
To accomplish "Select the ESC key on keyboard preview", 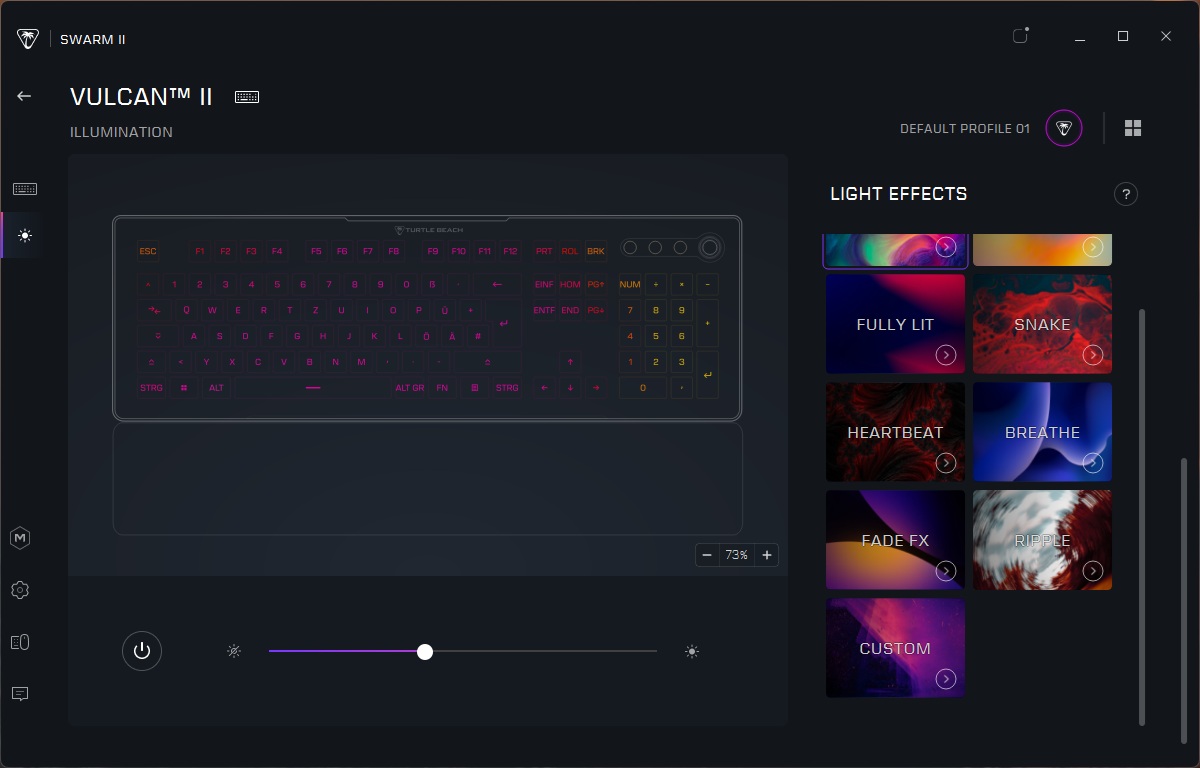I will point(148,251).
